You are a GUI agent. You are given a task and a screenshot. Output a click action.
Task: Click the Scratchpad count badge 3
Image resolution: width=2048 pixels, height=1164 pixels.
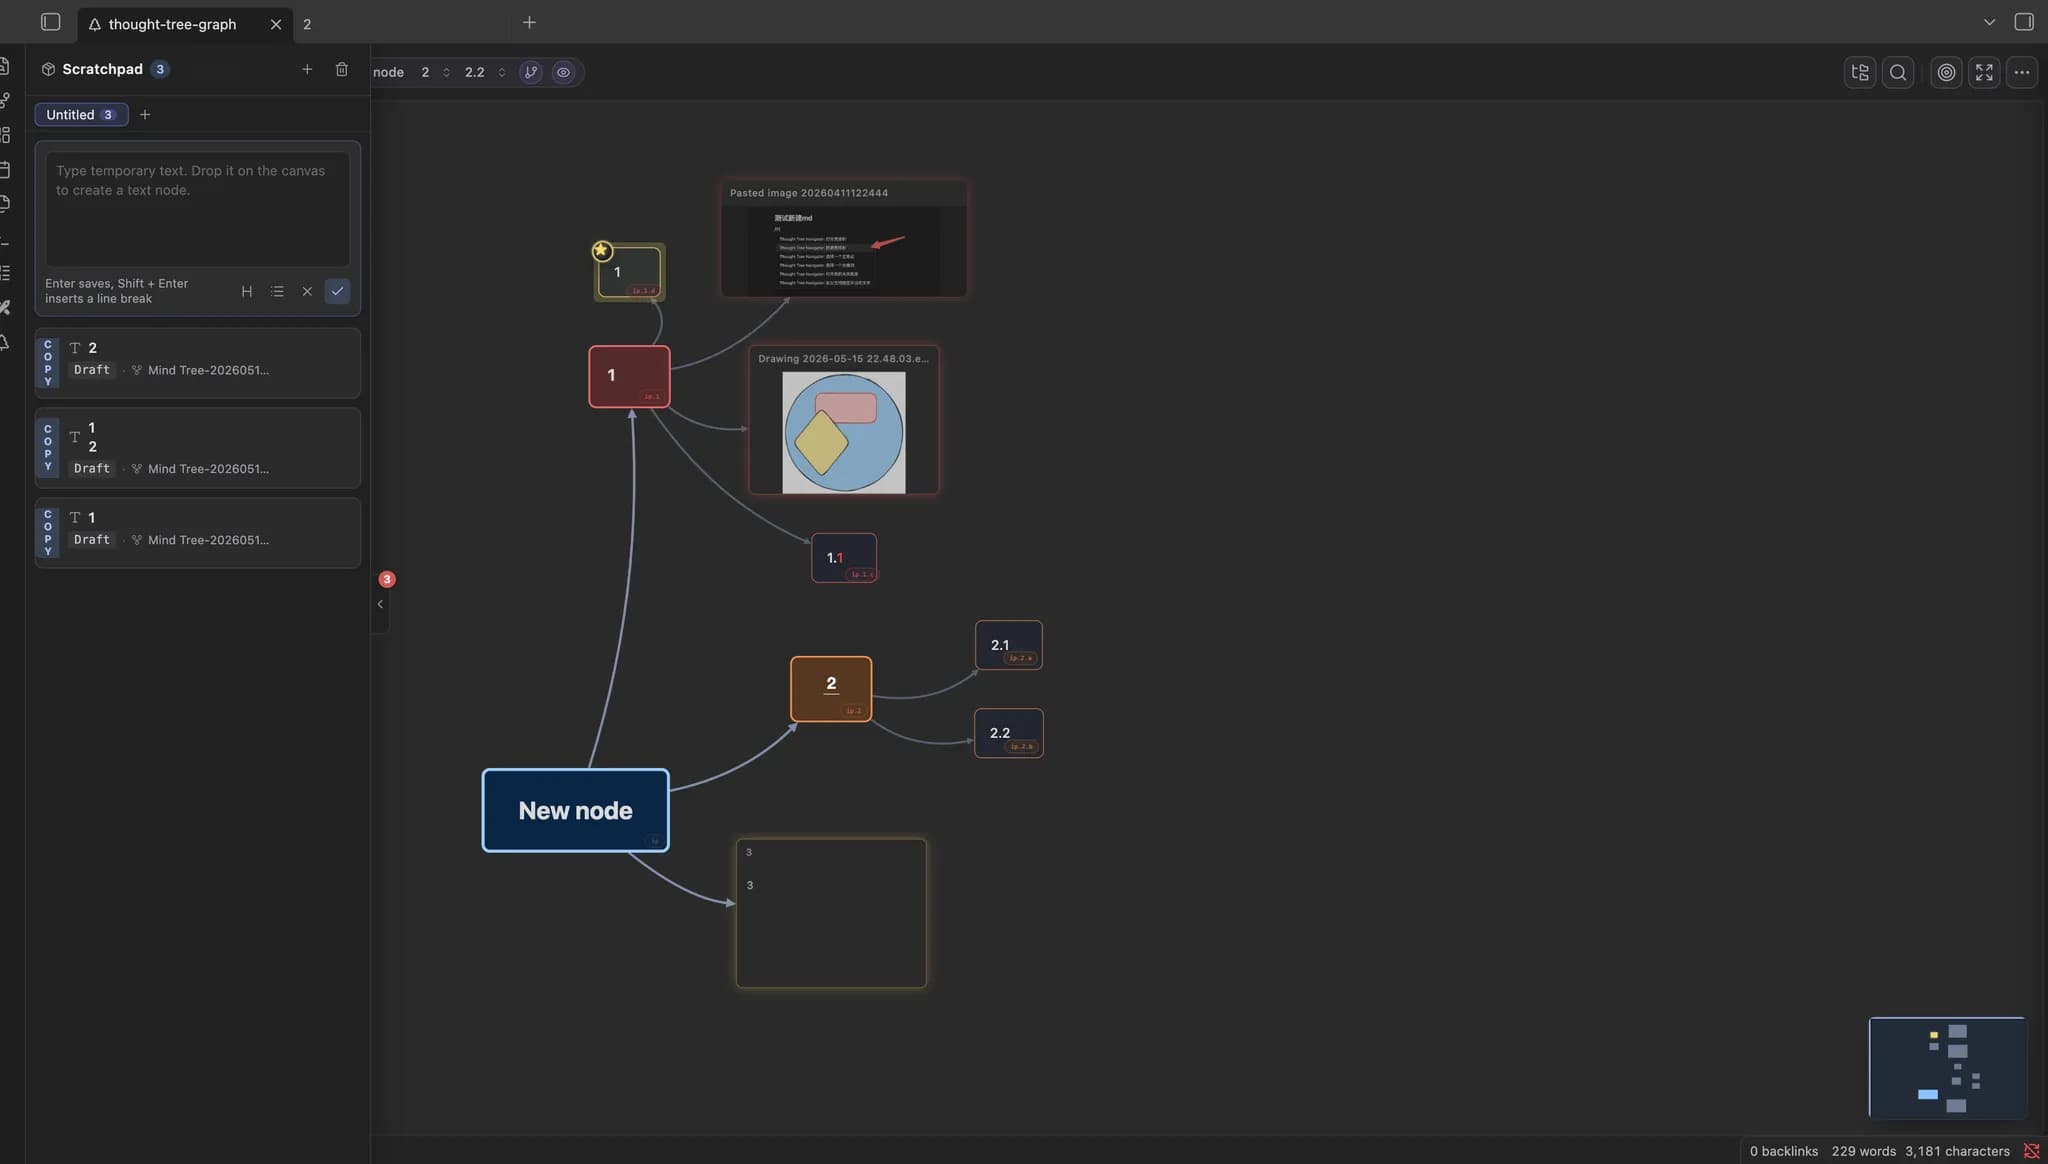(160, 69)
